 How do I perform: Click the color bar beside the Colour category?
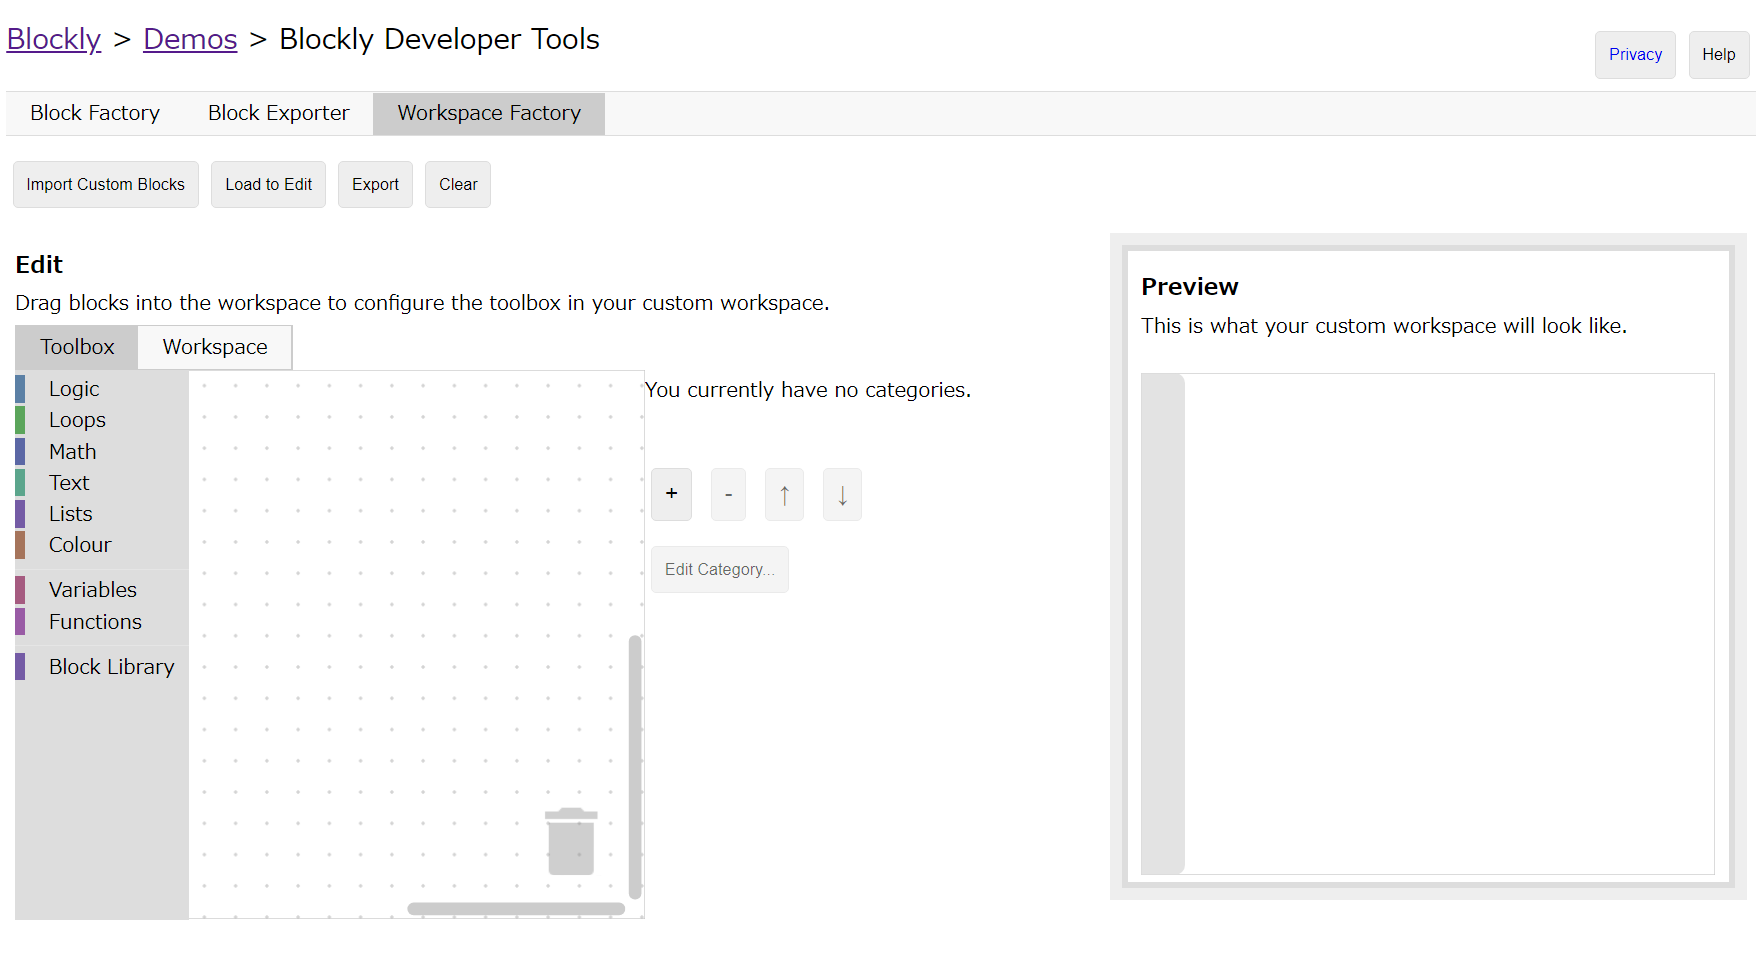(21, 545)
